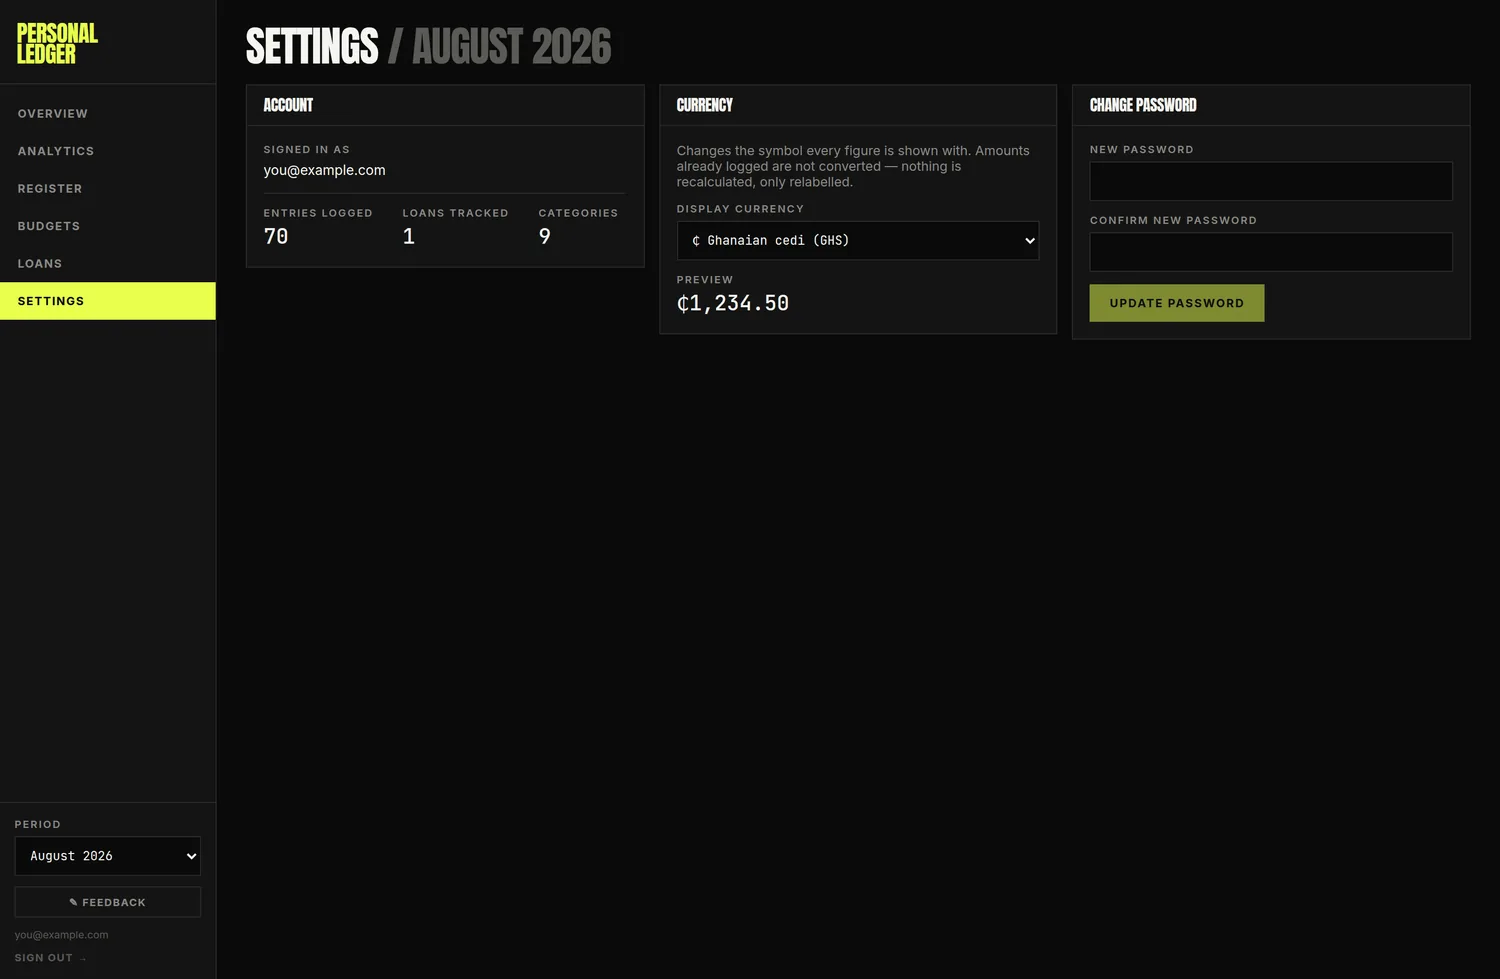Navigate to Budgets

tap(108, 226)
